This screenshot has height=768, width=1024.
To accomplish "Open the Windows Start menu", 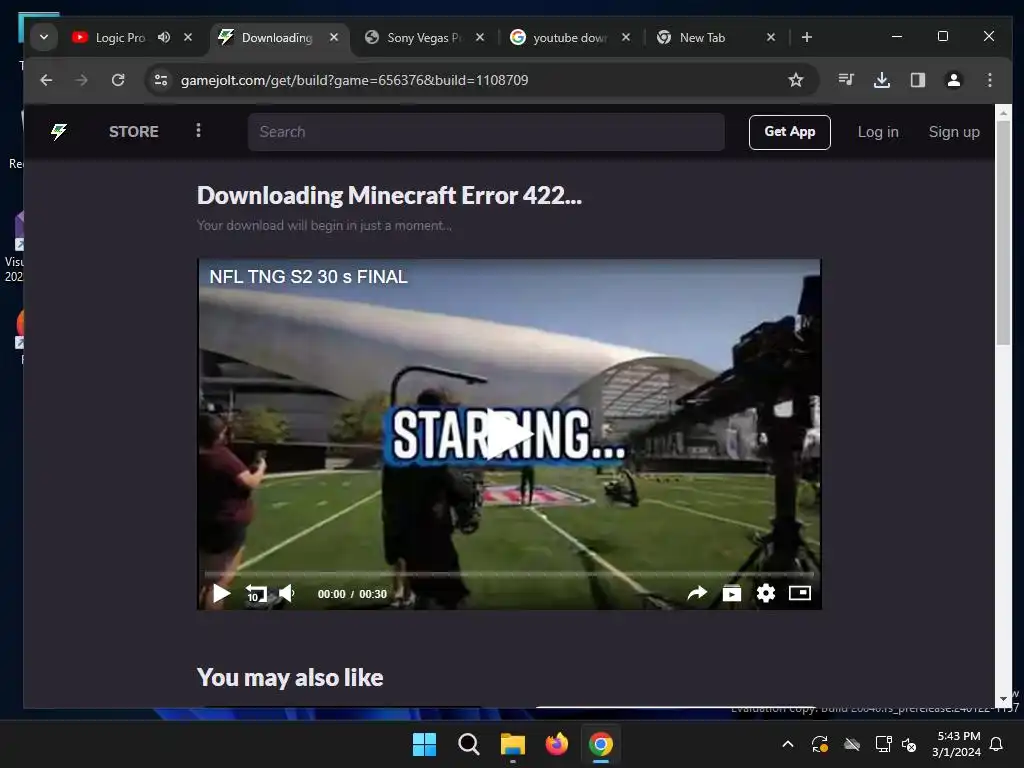I will (x=424, y=744).
